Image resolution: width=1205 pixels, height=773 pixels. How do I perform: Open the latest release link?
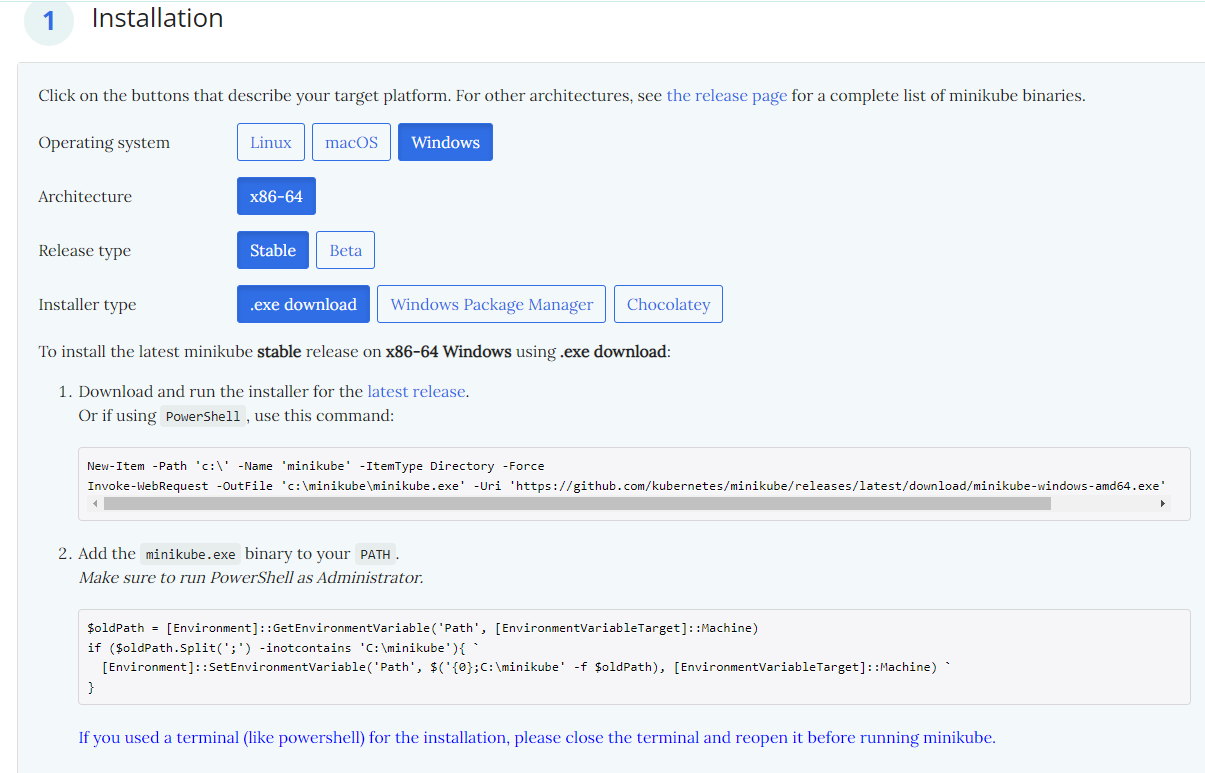pyautogui.click(x=416, y=391)
